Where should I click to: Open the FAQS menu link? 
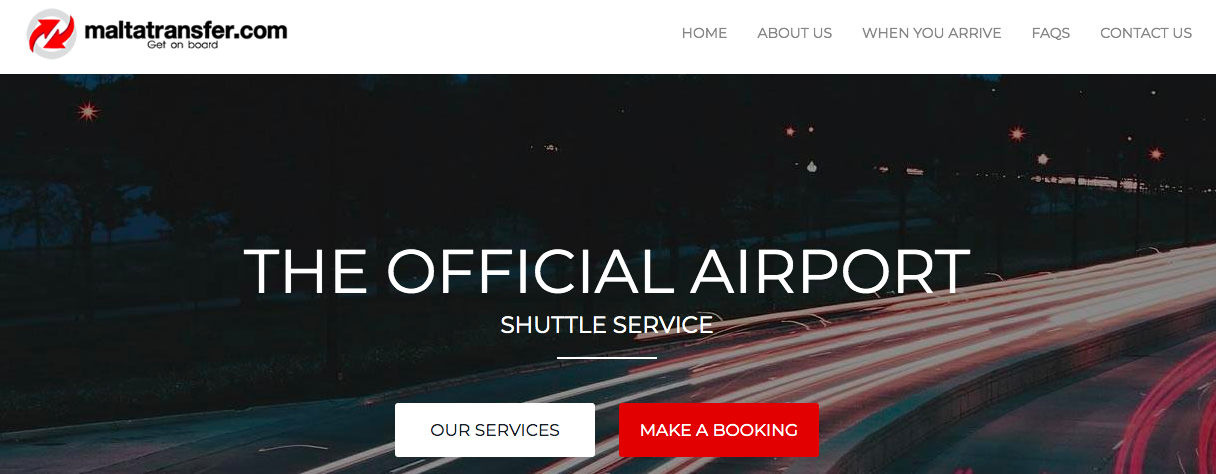pos(1050,33)
